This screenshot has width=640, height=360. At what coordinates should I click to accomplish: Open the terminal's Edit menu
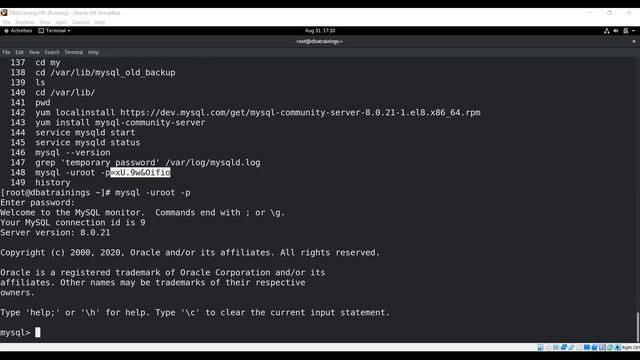coord(20,52)
